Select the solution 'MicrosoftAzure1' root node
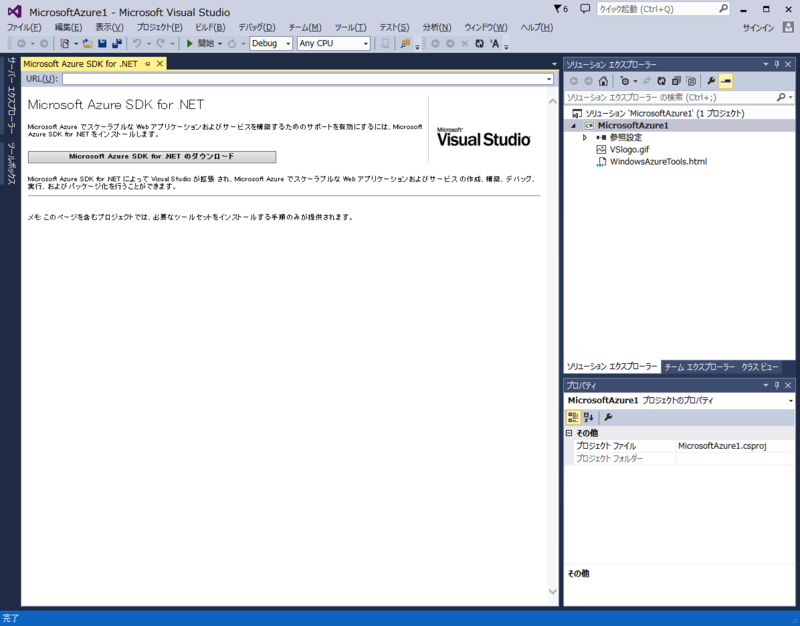Image resolution: width=800 pixels, height=626 pixels. click(x=664, y=113)
